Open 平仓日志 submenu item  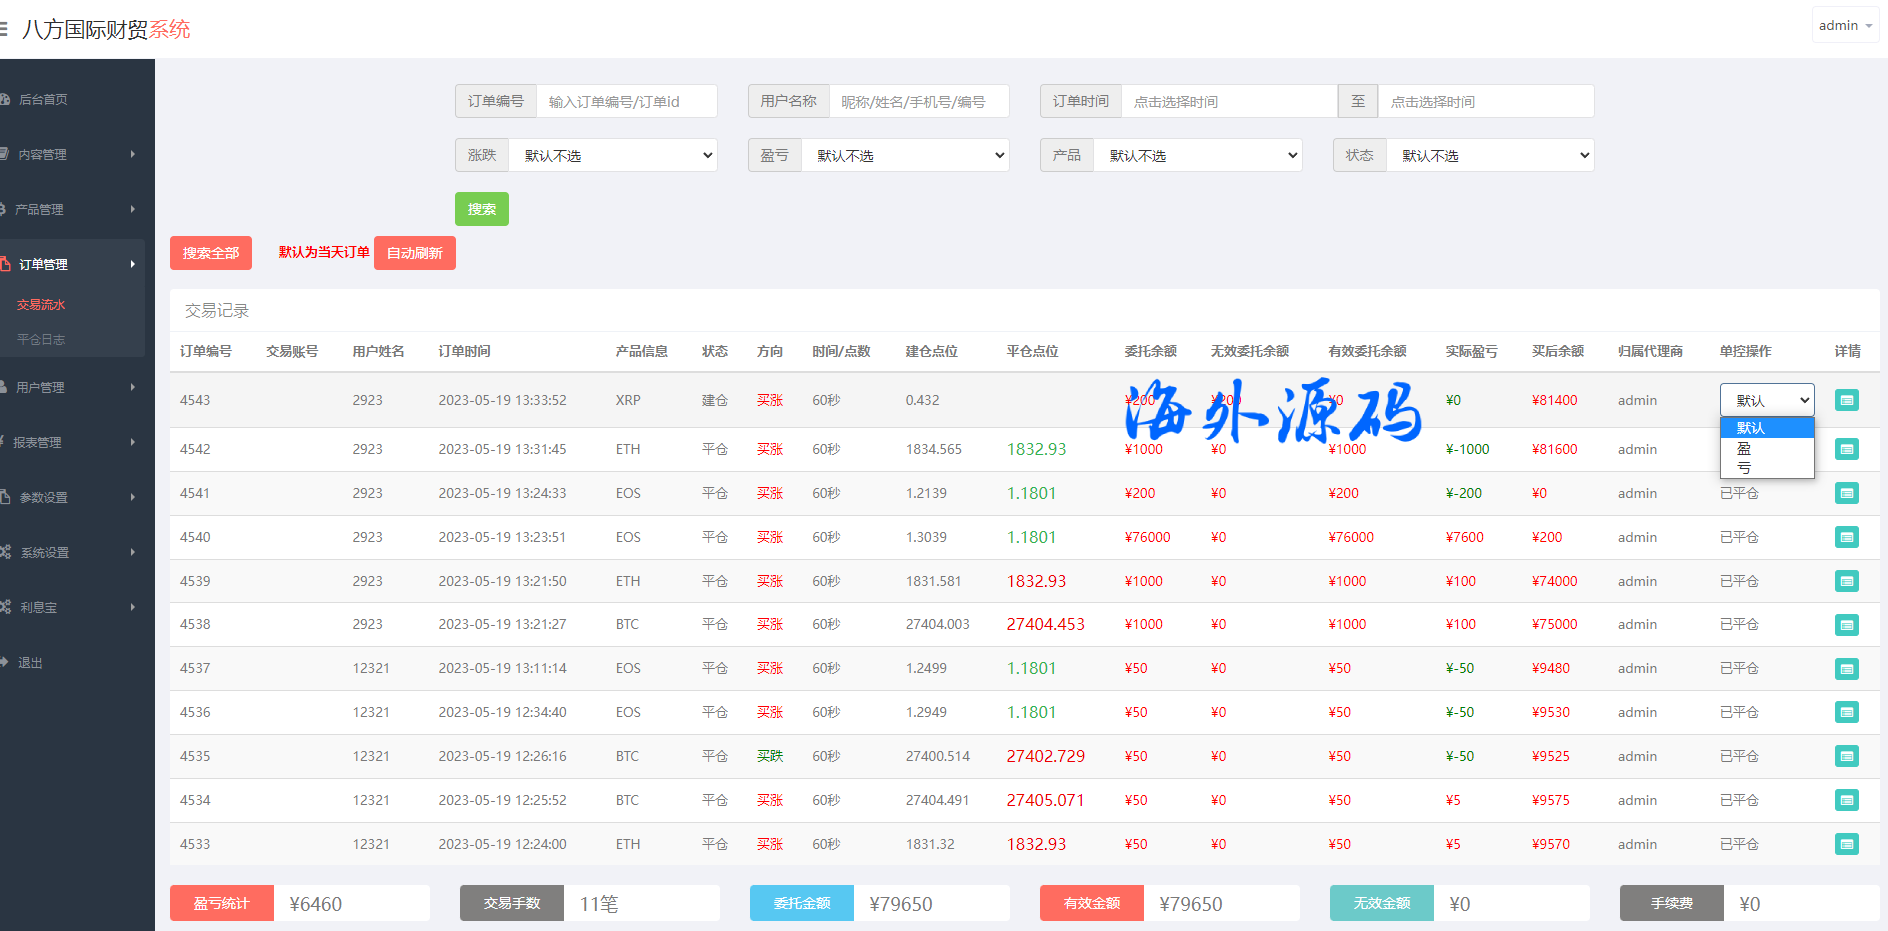coord(41,339)
